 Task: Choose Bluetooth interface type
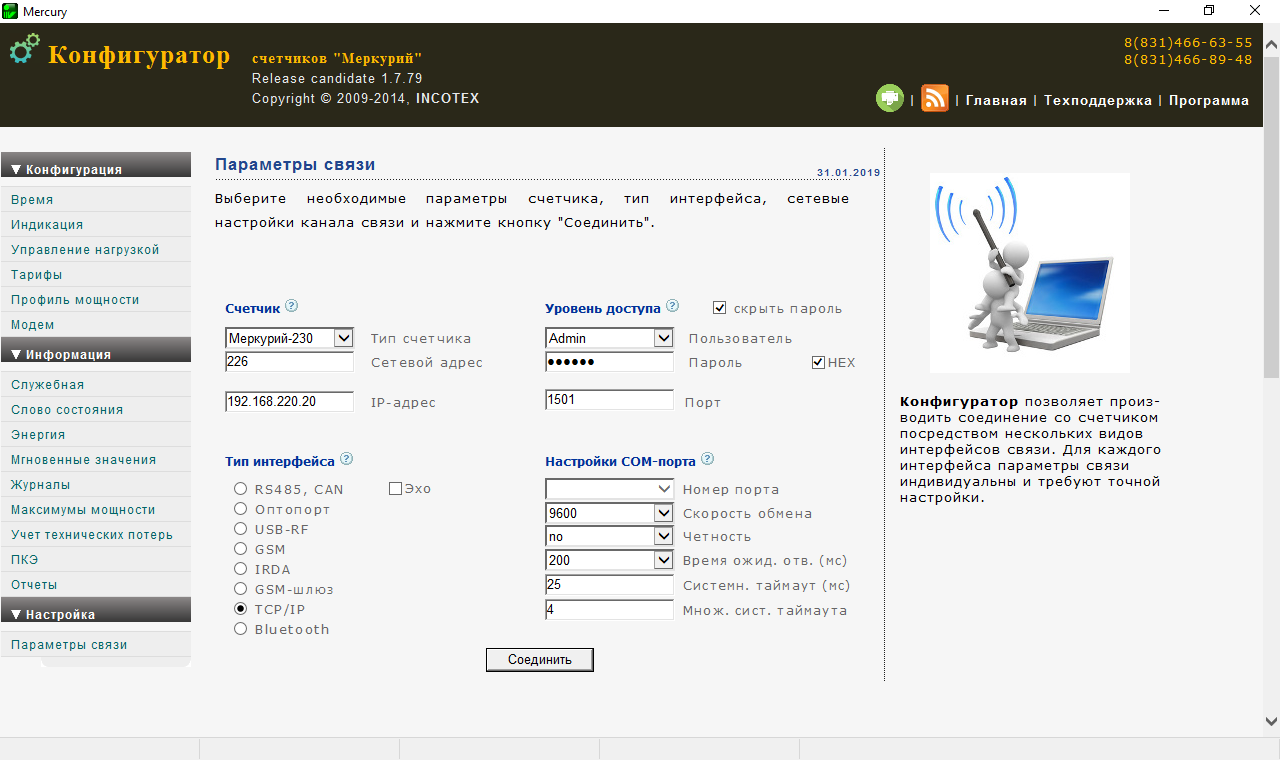coord(240,629)
